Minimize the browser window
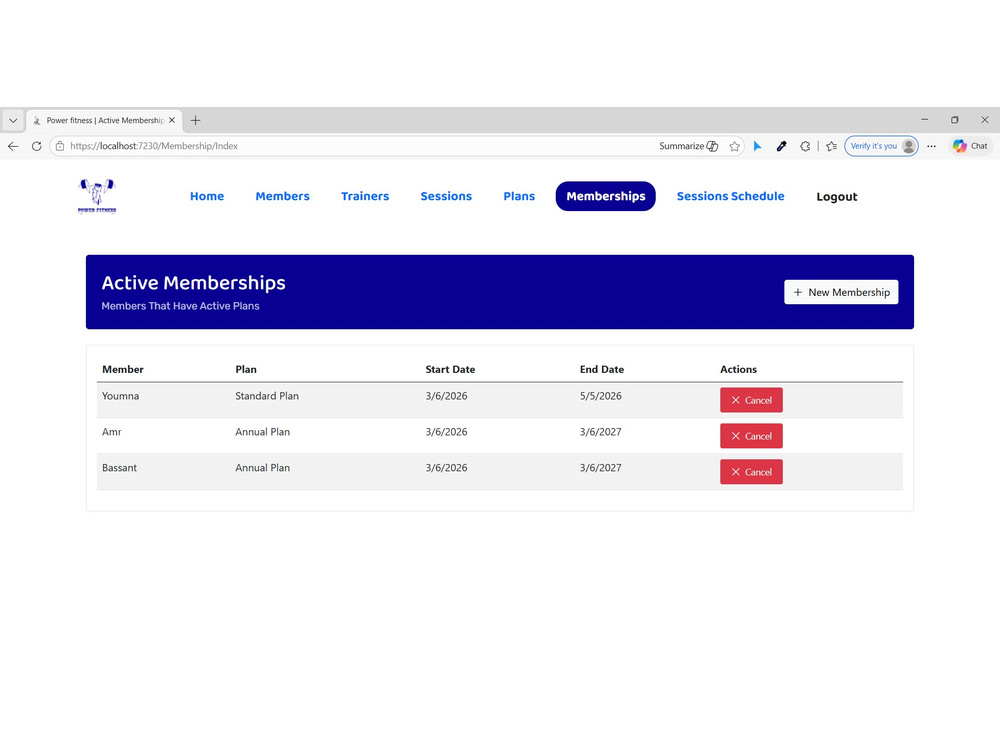 pos(925,120)
